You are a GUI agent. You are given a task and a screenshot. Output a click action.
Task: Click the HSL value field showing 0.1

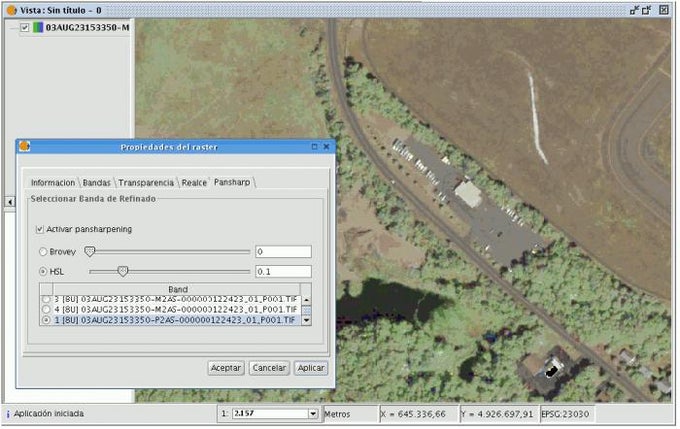point(283,272)
